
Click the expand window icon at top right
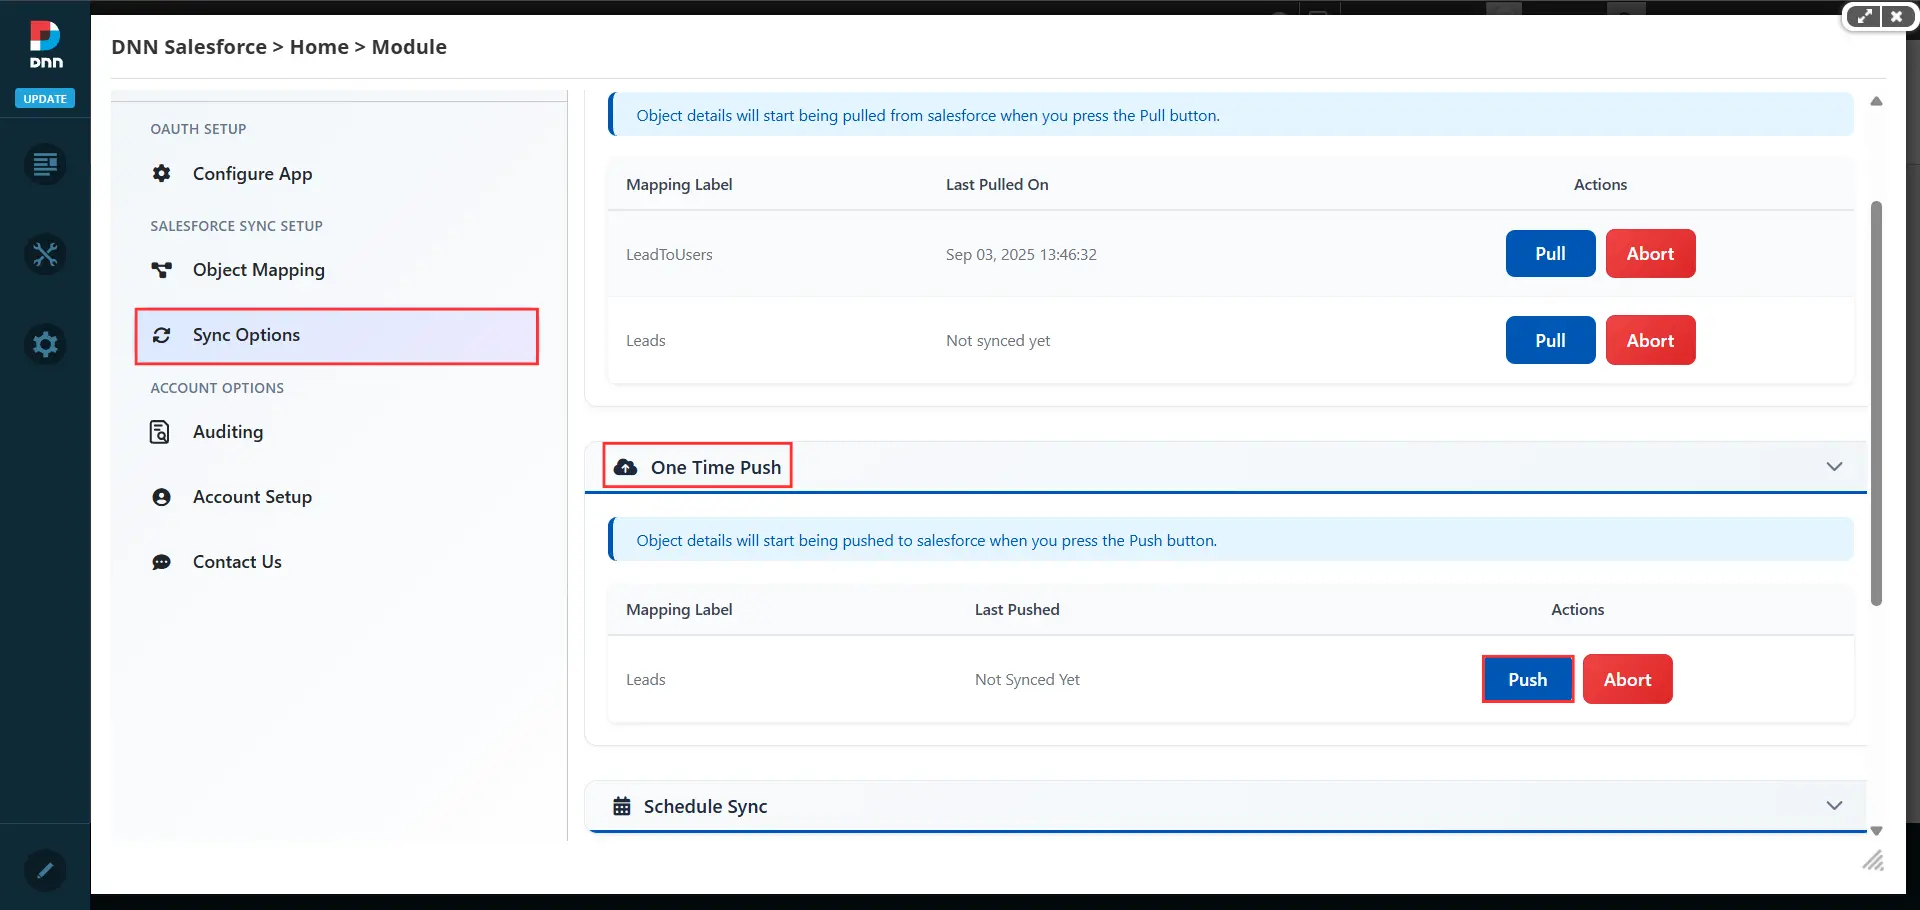[1864, 16]
